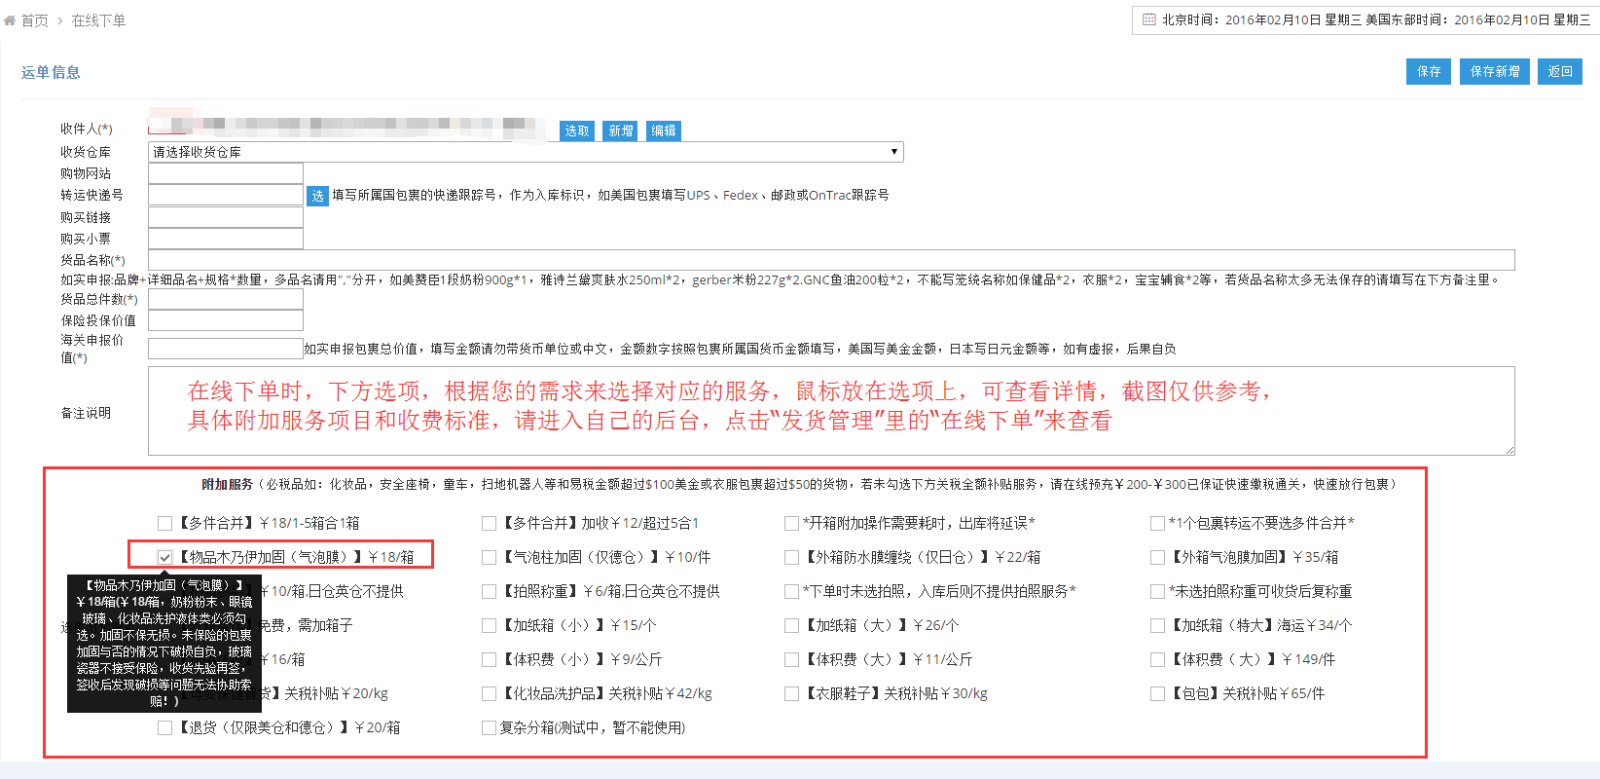Focus the 转运快递号 input field
Image resolution: width=1600 pixels, height=779 pixels.
[226, 195]
